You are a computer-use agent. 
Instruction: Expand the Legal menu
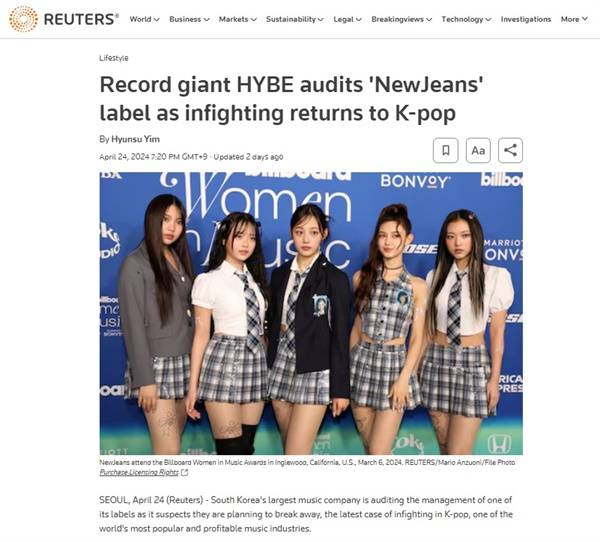[347, 19]
